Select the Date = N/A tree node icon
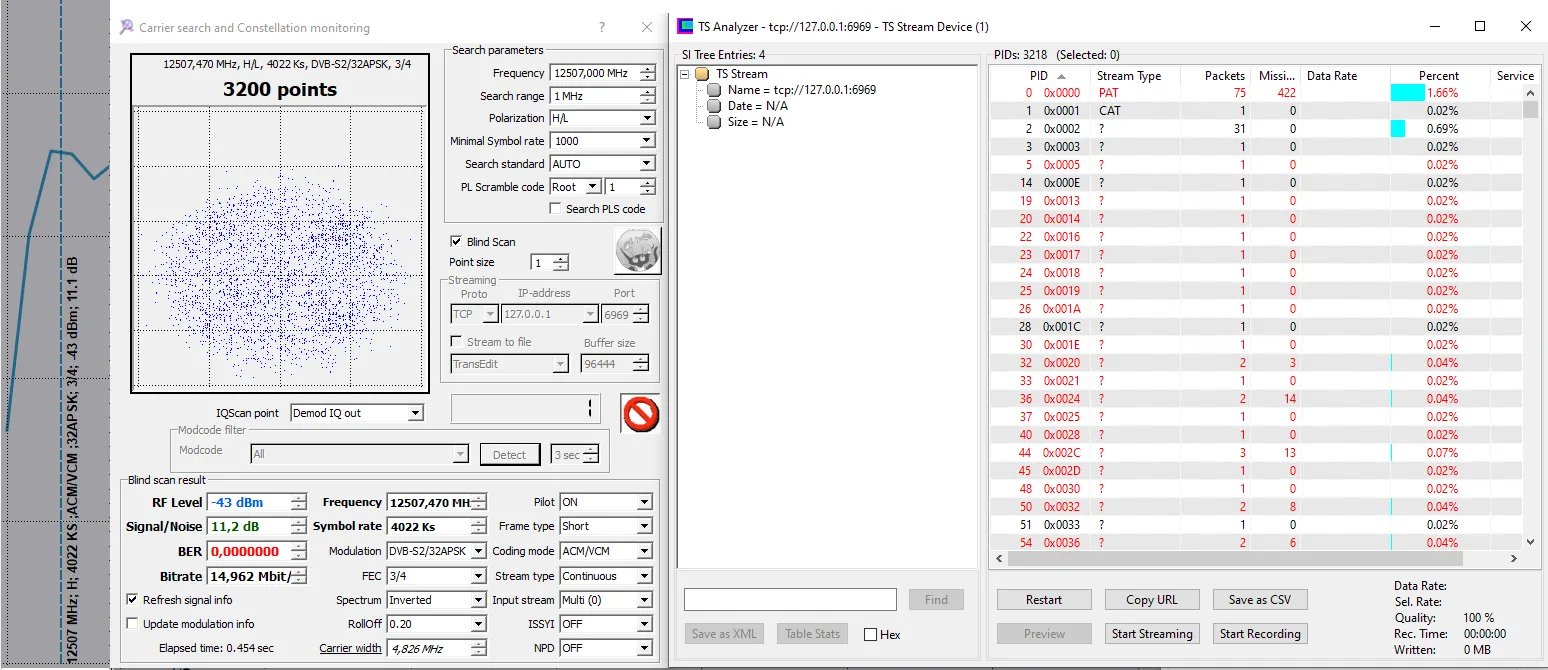This screenshot has height=670, width=1548. point(714,106)
